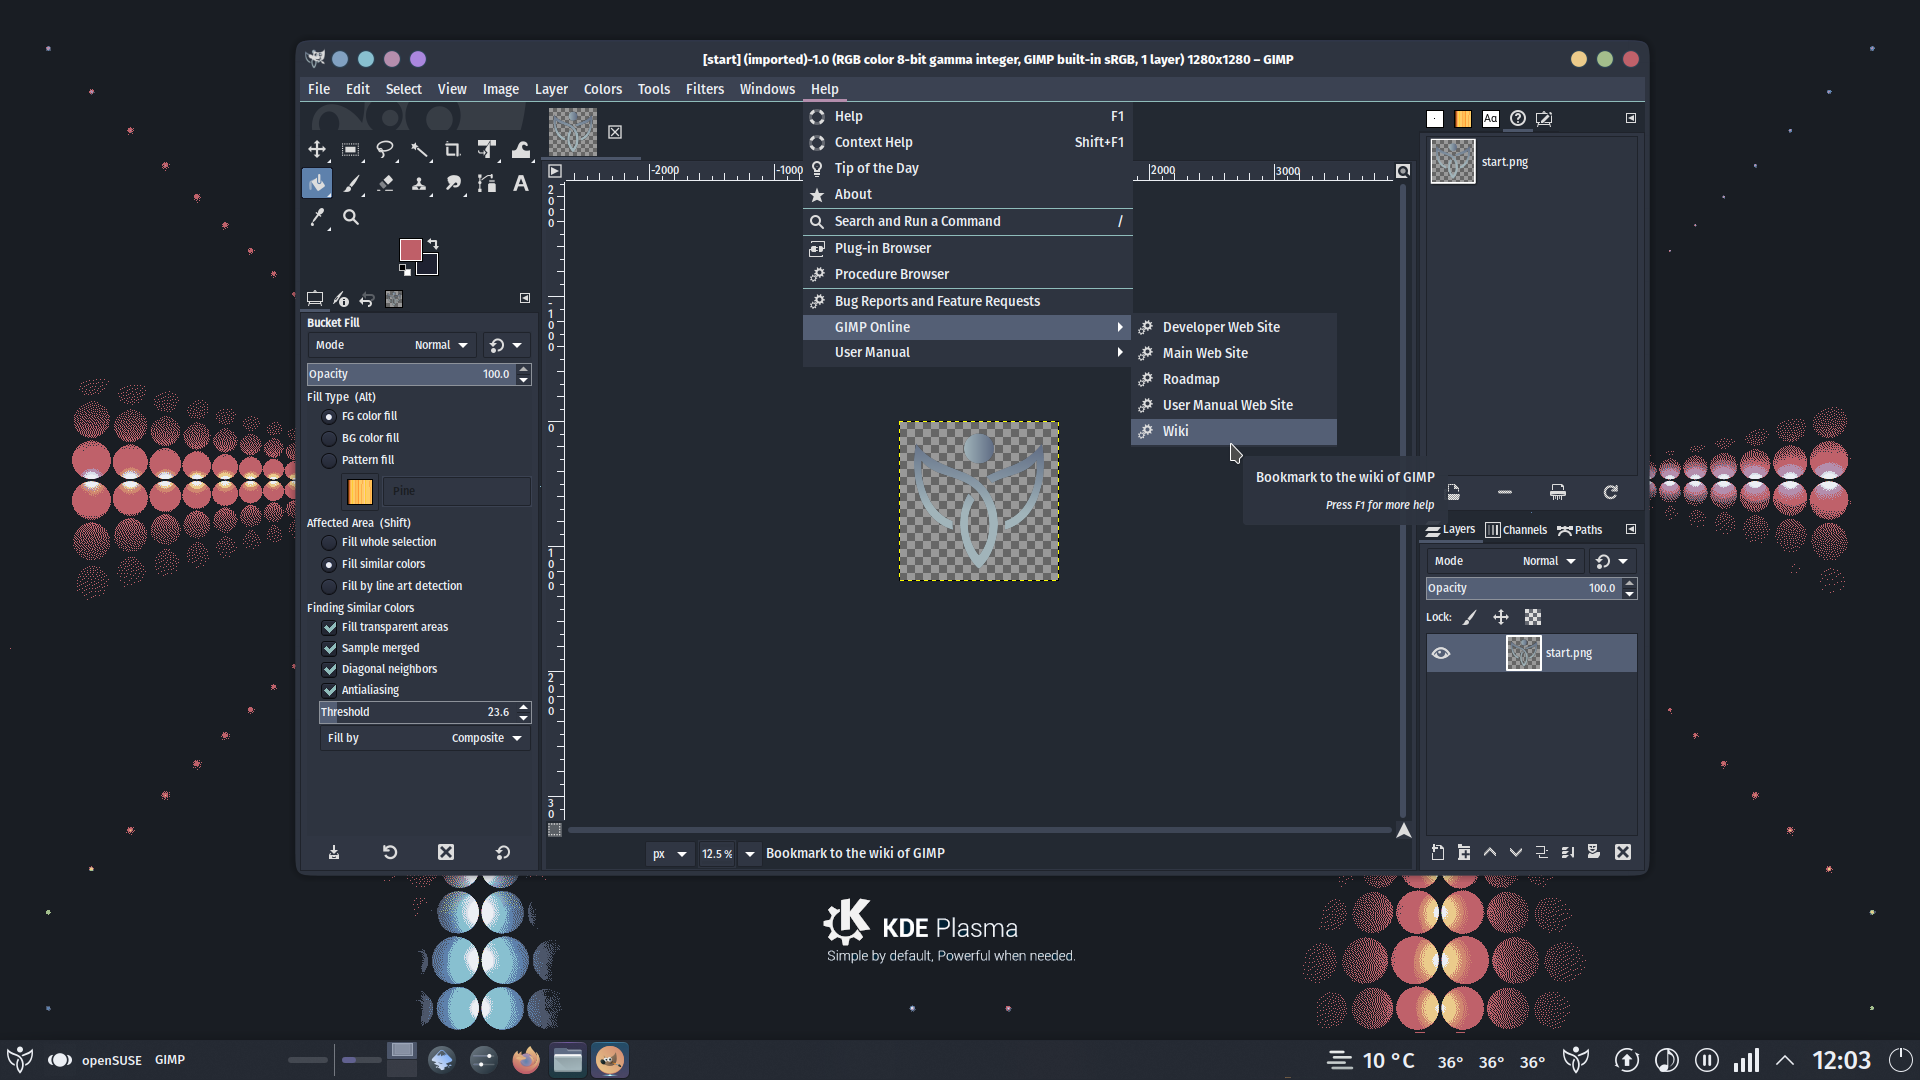This screenshot has height=1080, width=1920.
Task: Toggle Diagonal neighbors checkbox
Action: (x=329, y=669)
